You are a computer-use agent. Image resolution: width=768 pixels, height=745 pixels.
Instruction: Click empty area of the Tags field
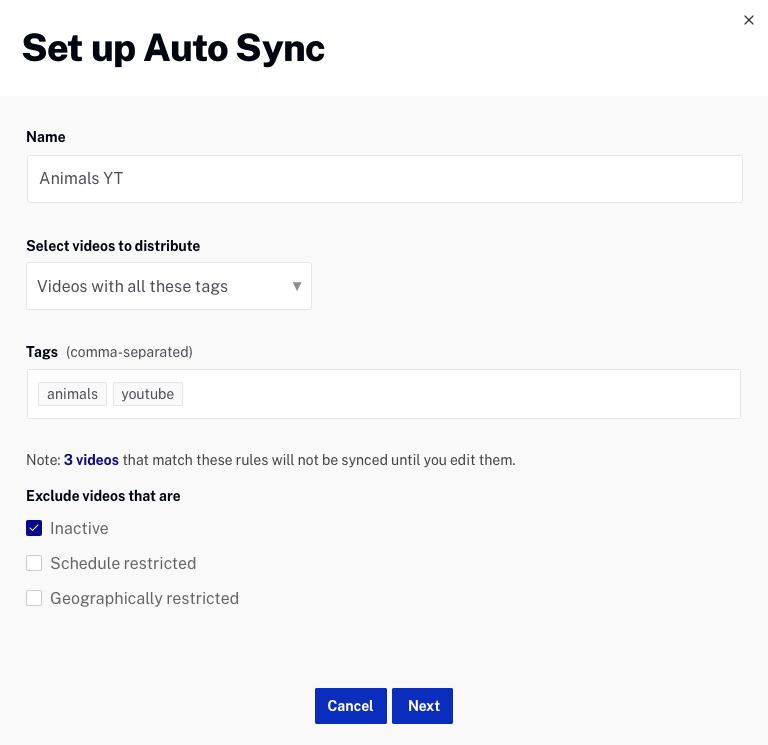click(460, 394)
